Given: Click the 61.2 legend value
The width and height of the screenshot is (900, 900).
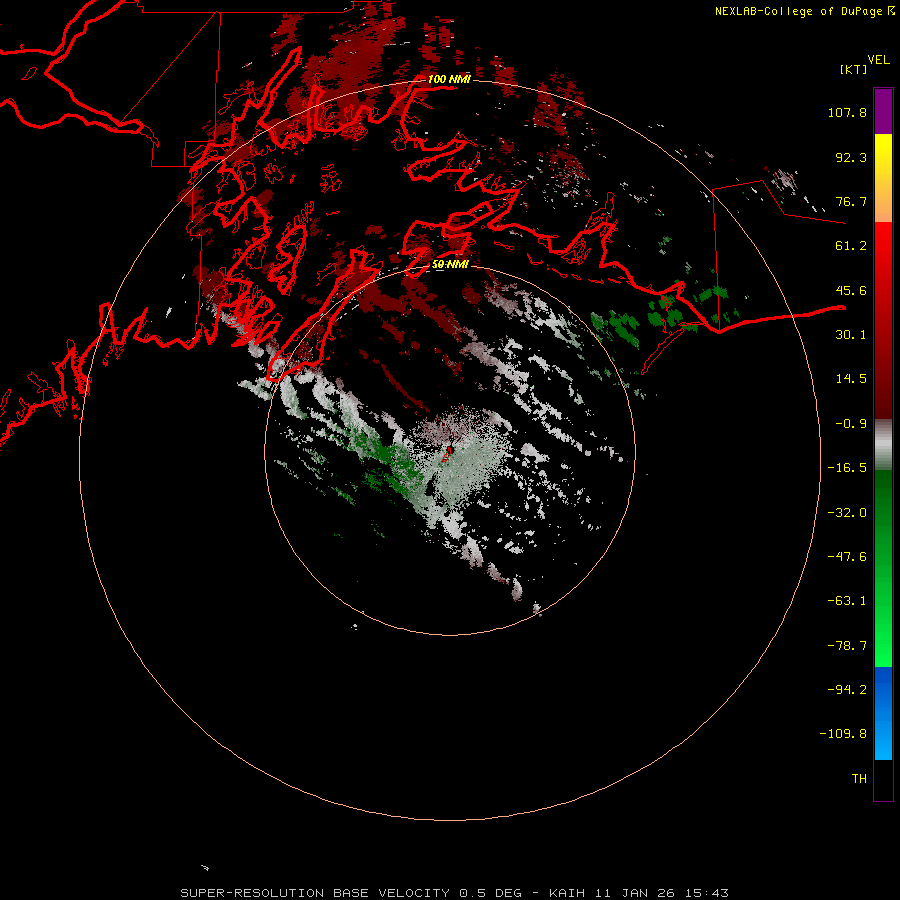Looking at the screenshot, I should (x=851, y=246).
